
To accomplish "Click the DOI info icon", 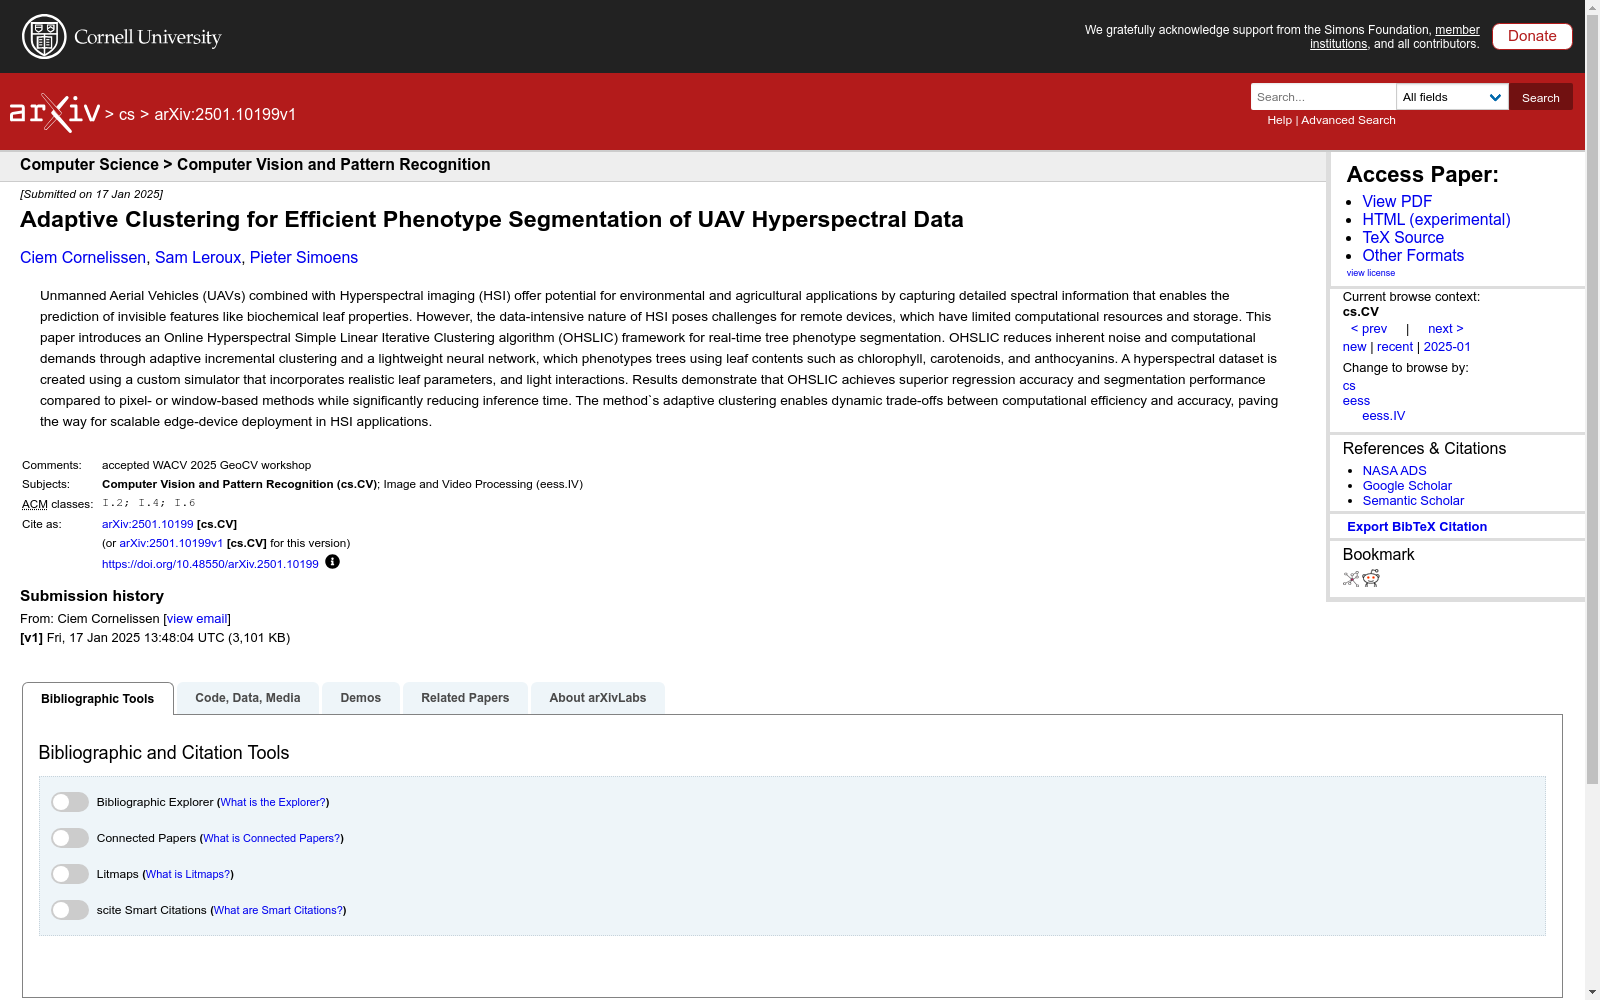I will pyautogui.click(x=332, y=562).
